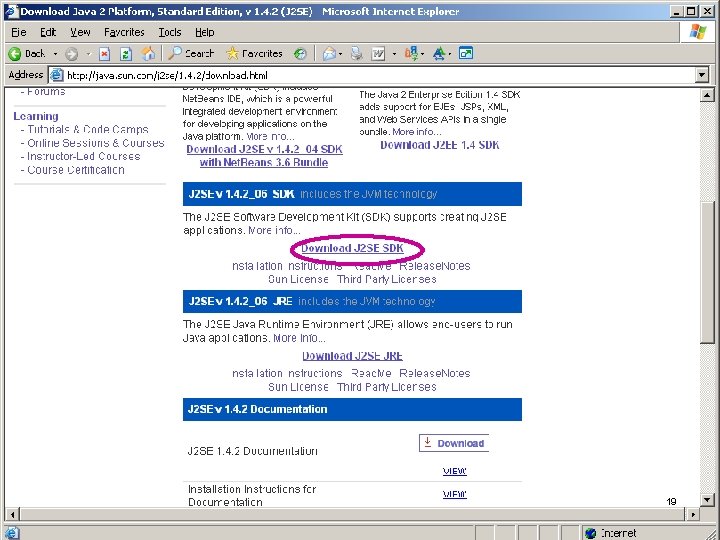Click the blue triangle toolbar icon
This screenshot has width=720, height=540.
[439, 54]
